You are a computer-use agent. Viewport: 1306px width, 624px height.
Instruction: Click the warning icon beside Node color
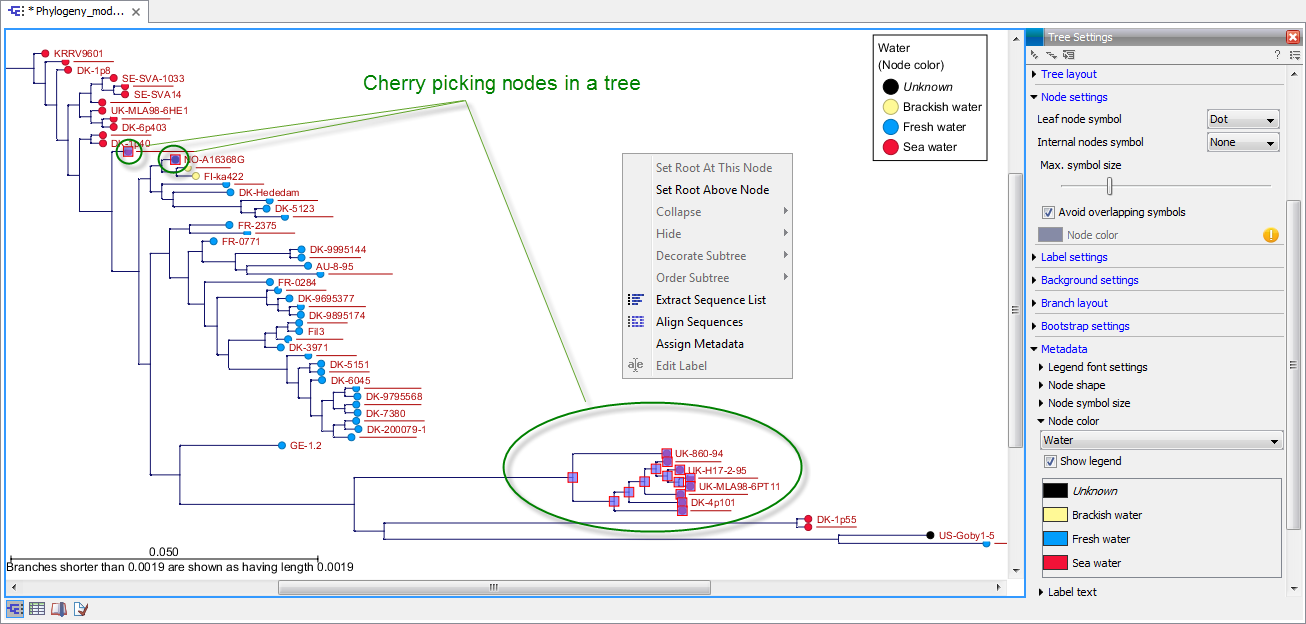click(x=1271, y=234)
